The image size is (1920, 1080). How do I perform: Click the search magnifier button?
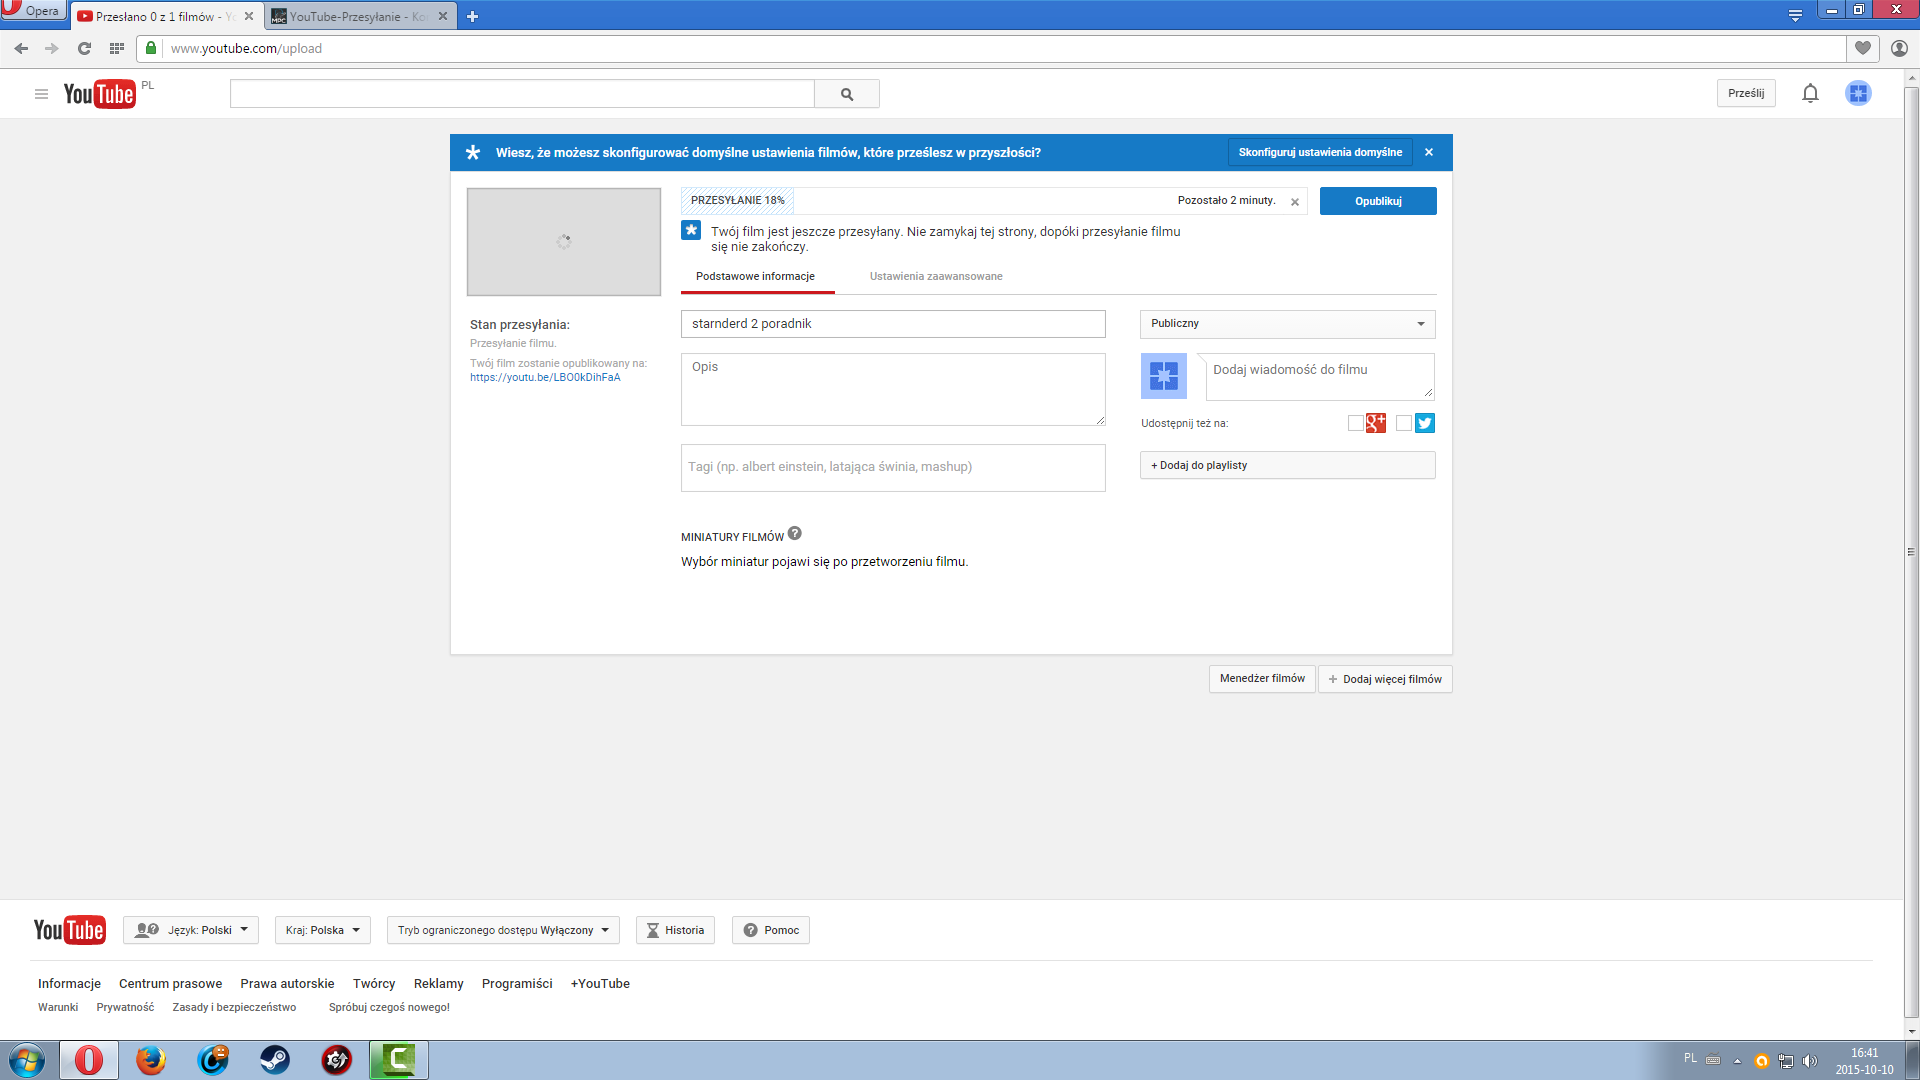[847, 94]
